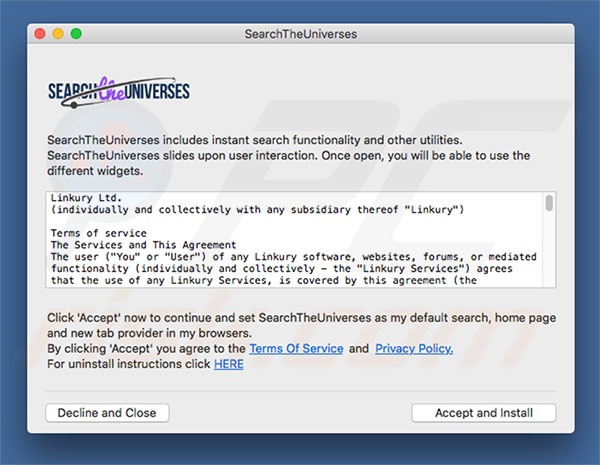Click the 'The user ("You" or "User")' line
Viewport: 600px width, 465px height.
(x=293, y=257)
